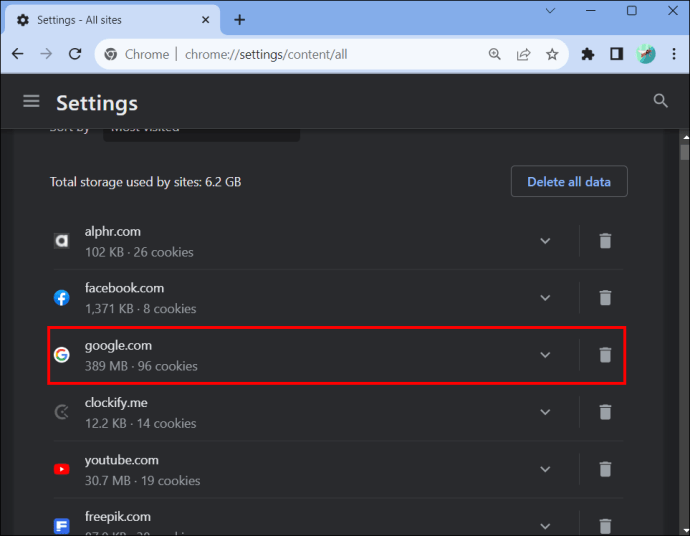This screenshot has width=690, height=536.
Task: Expand the alphr.com entry
Action: 545,241
